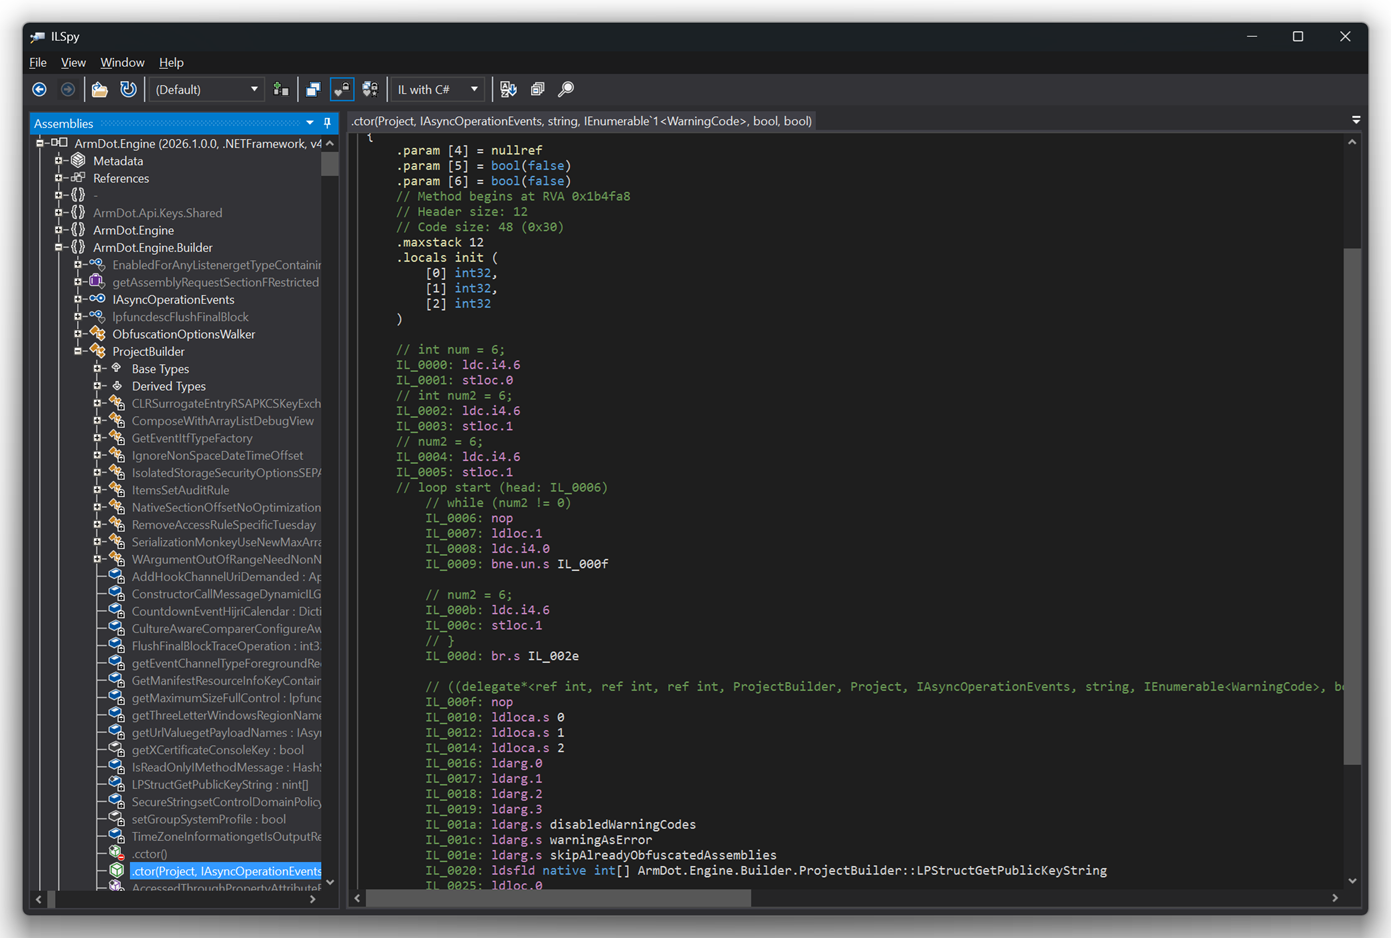Click the Collapse all tree nodes icon

click(538, 90)
